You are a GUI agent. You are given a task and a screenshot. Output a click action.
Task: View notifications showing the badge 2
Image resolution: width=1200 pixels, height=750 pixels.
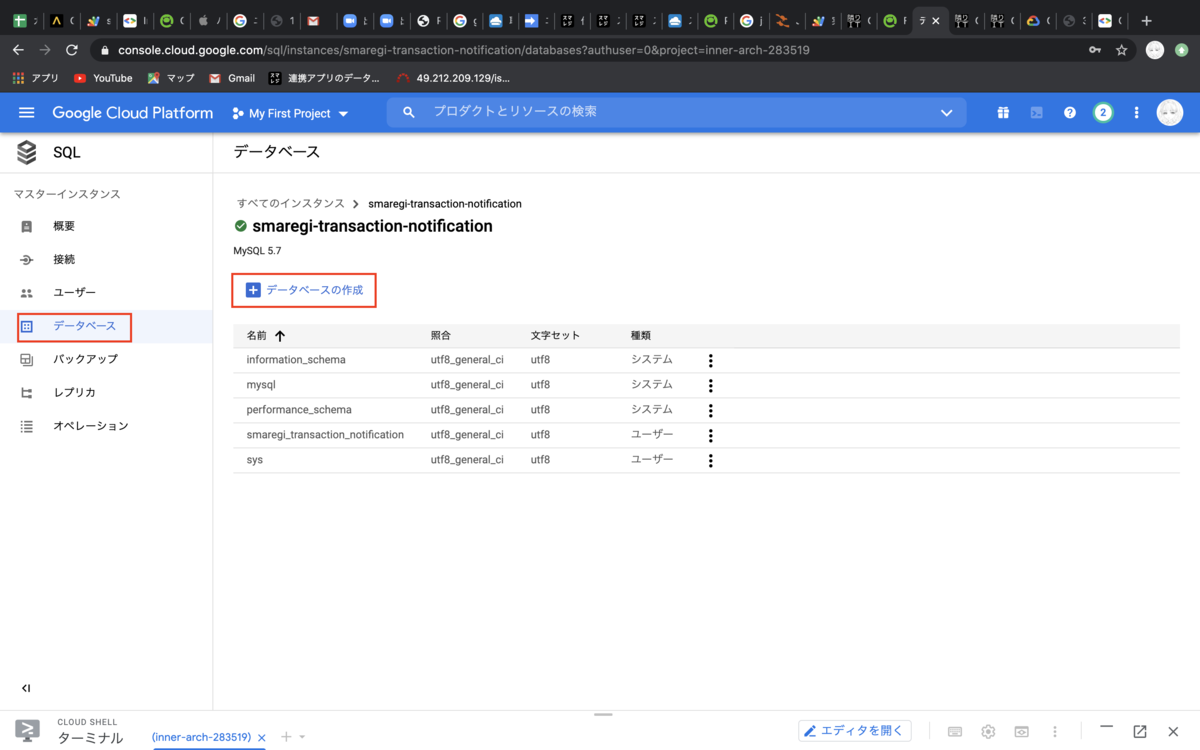(x=1103, y=112)
